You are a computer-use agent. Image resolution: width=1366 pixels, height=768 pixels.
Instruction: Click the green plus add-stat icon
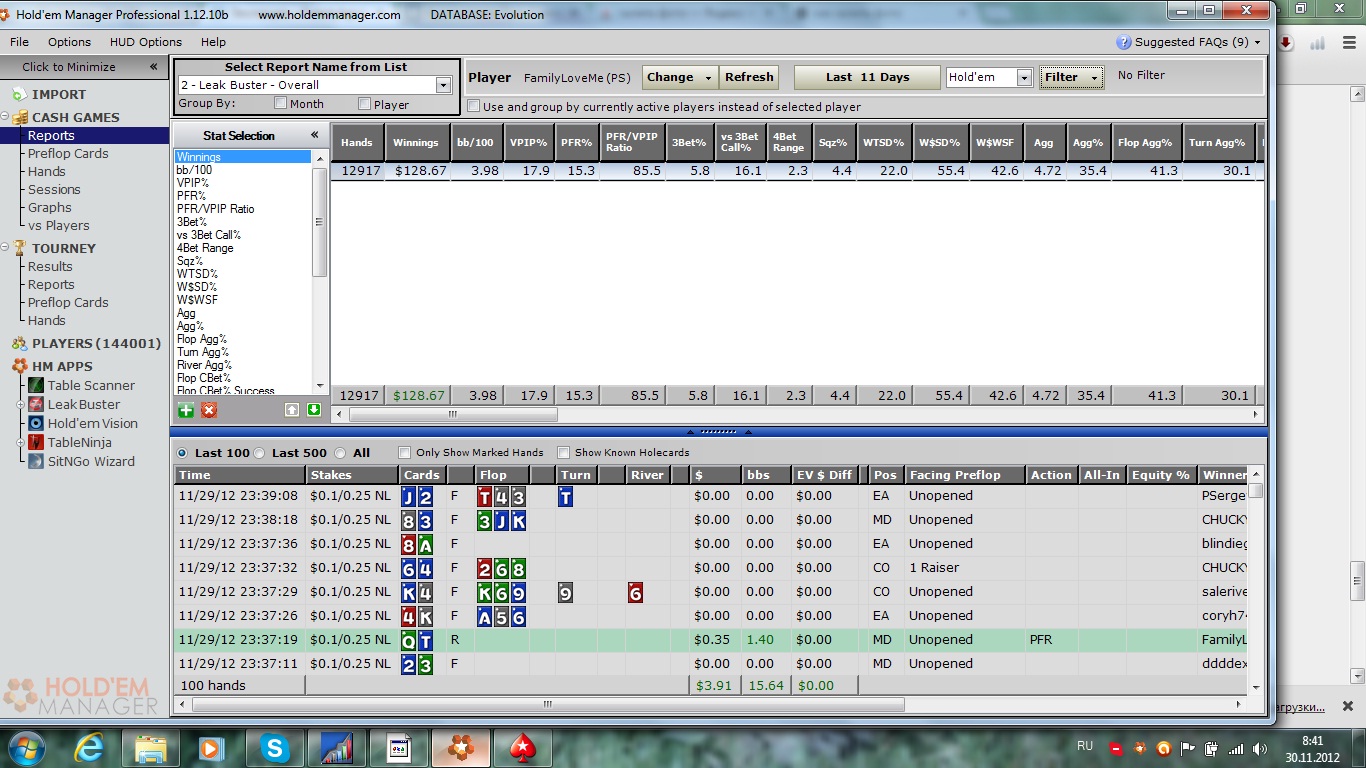pyautogui.click(x=186, y=410)
